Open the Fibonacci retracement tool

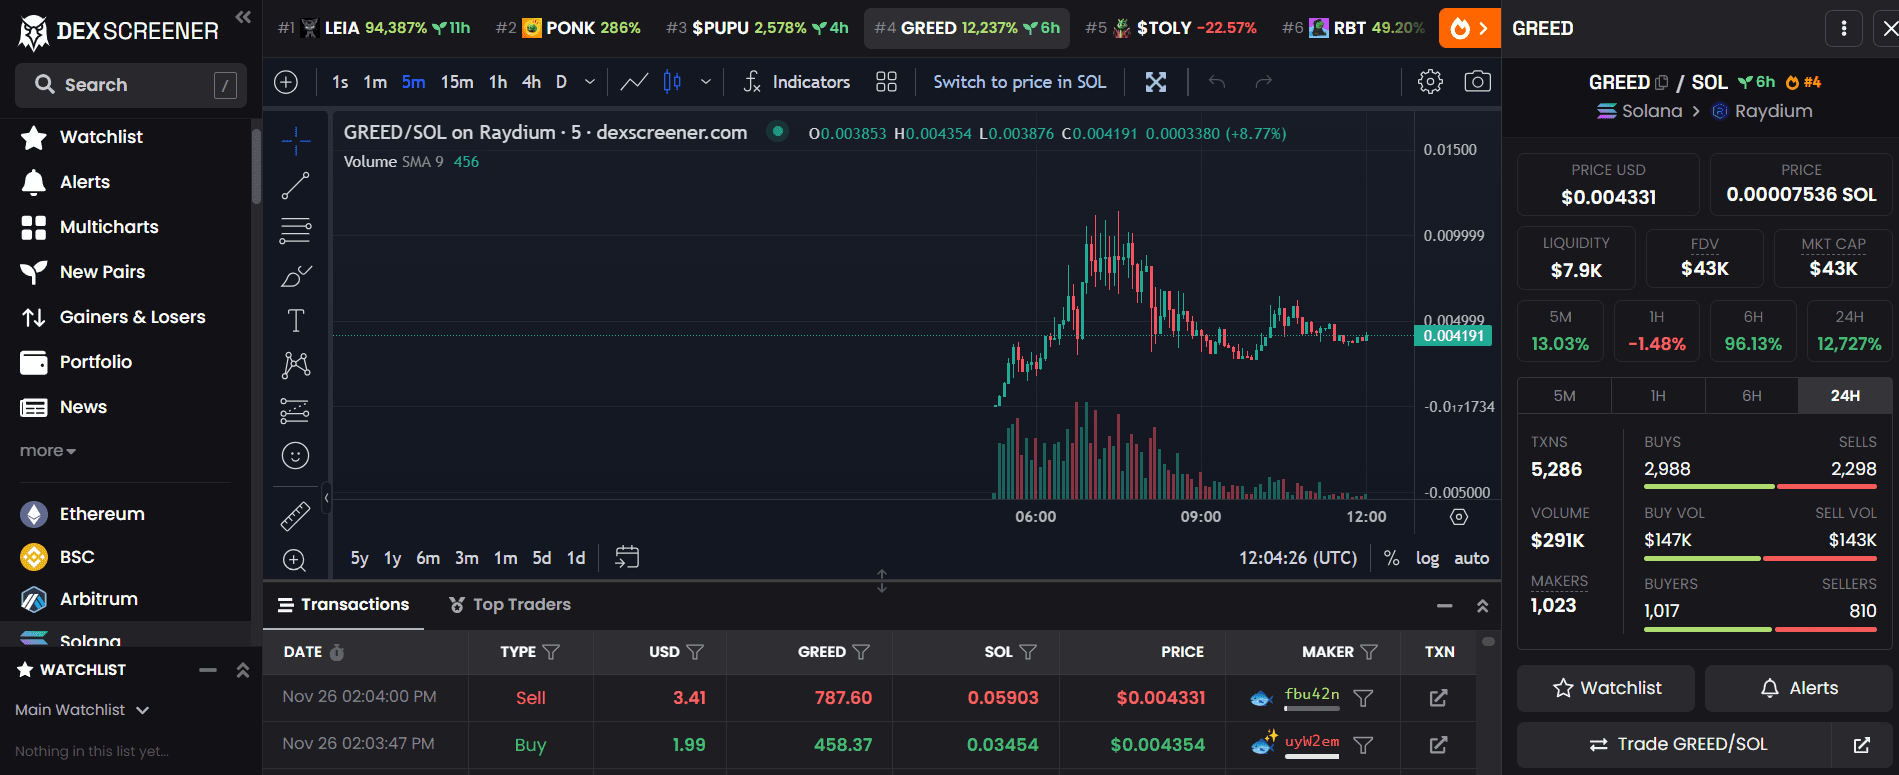click(x=296, y=231)
